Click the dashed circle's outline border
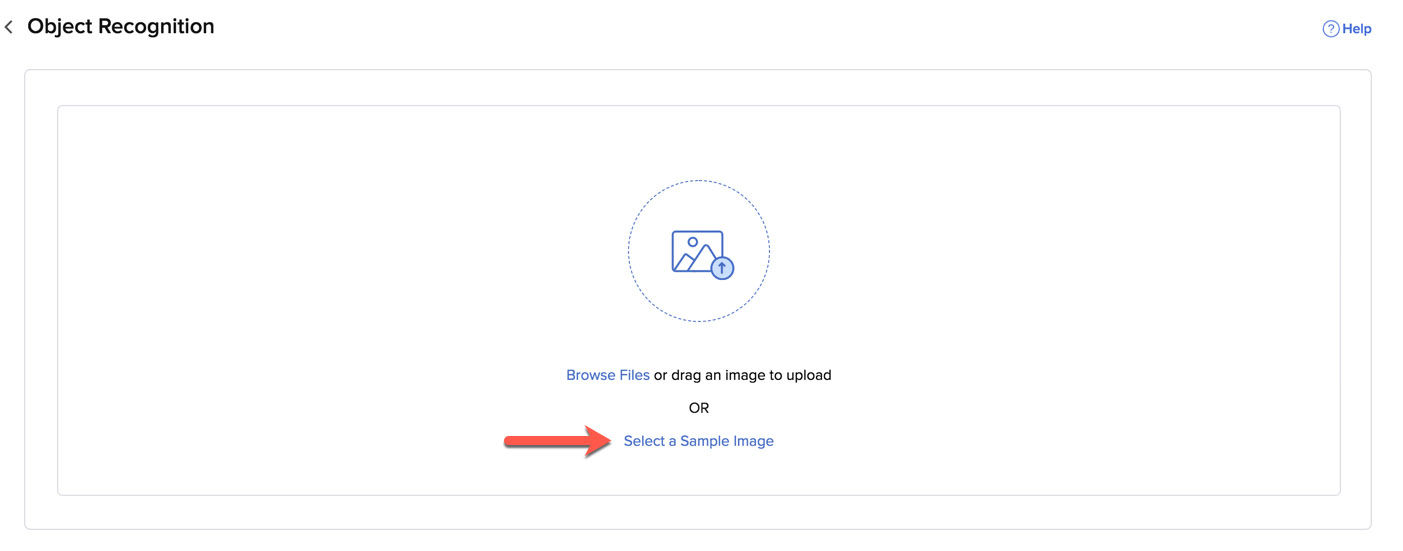Image resolution: width=1403 pixels, height=551 pixels. pos(629,251)
